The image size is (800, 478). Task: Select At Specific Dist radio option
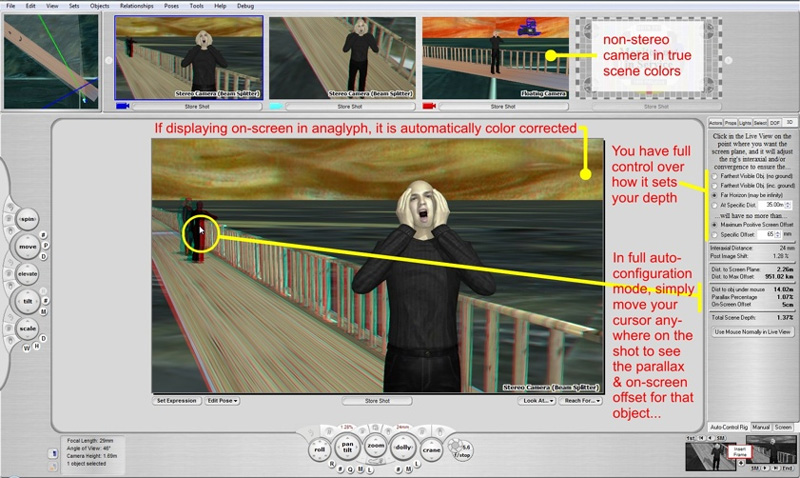[x=715, y=205]
